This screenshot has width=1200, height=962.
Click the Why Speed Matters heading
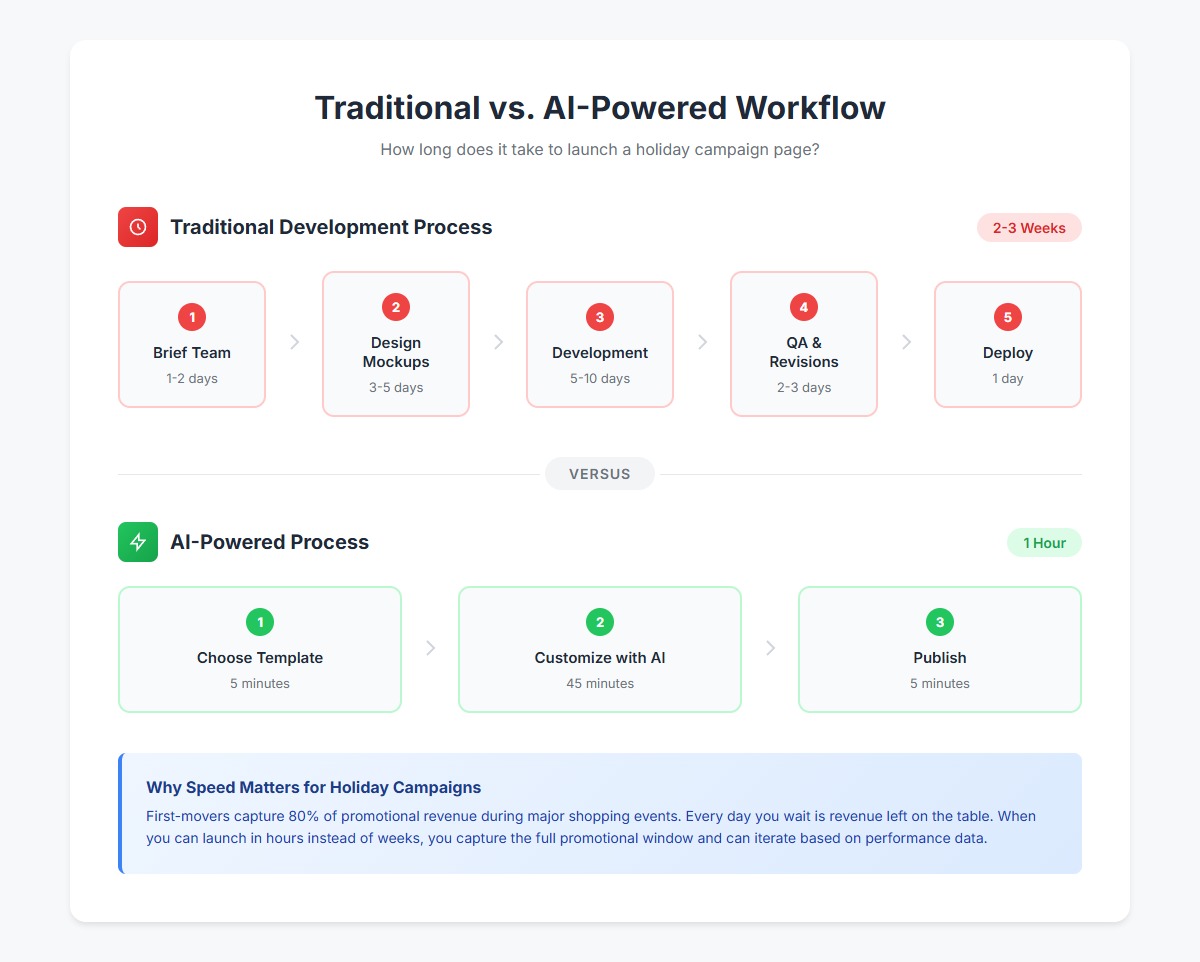pyautogui.click(x=314, y=787)
